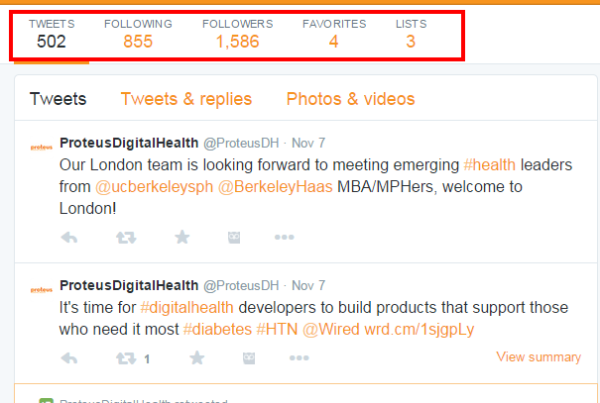Favorite the London team tweet with star
Viewport: 600px width, 403px height.
point(182,237)
